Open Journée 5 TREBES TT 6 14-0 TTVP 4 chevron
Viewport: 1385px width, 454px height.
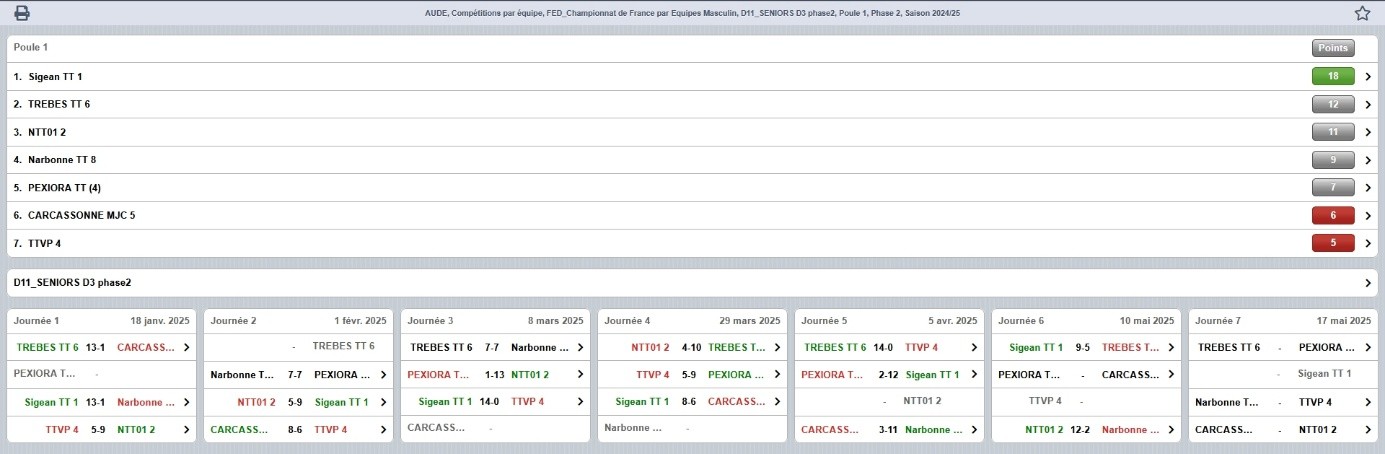(x=974, y=347)
